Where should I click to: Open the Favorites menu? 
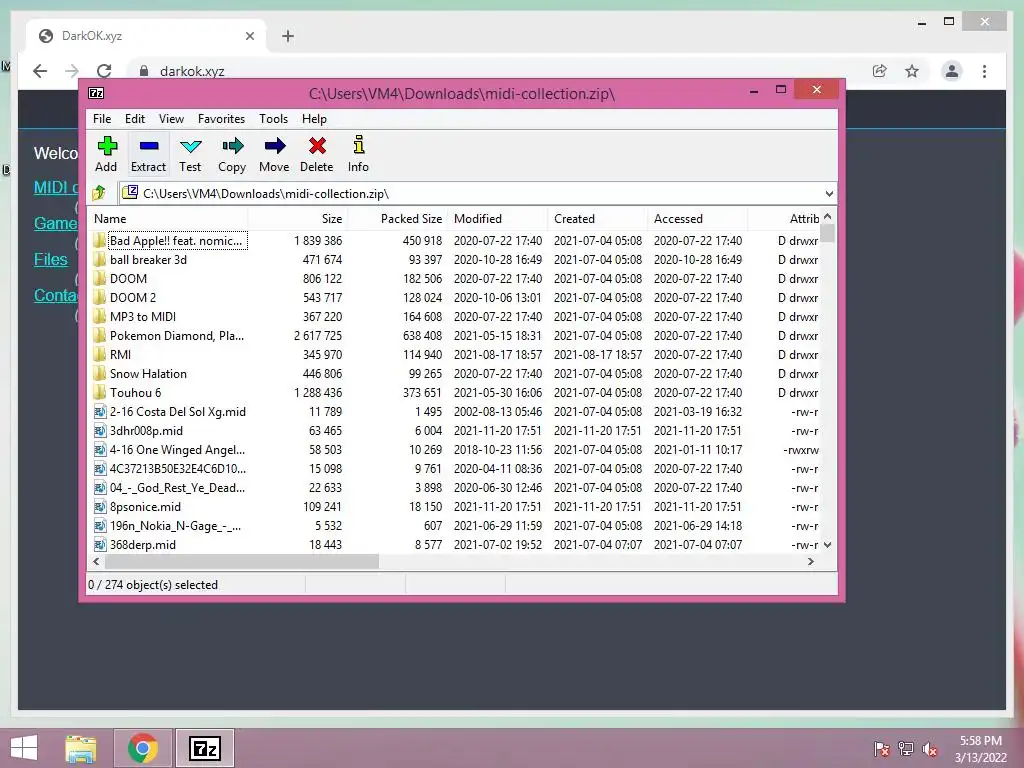[x=221, y=119]
